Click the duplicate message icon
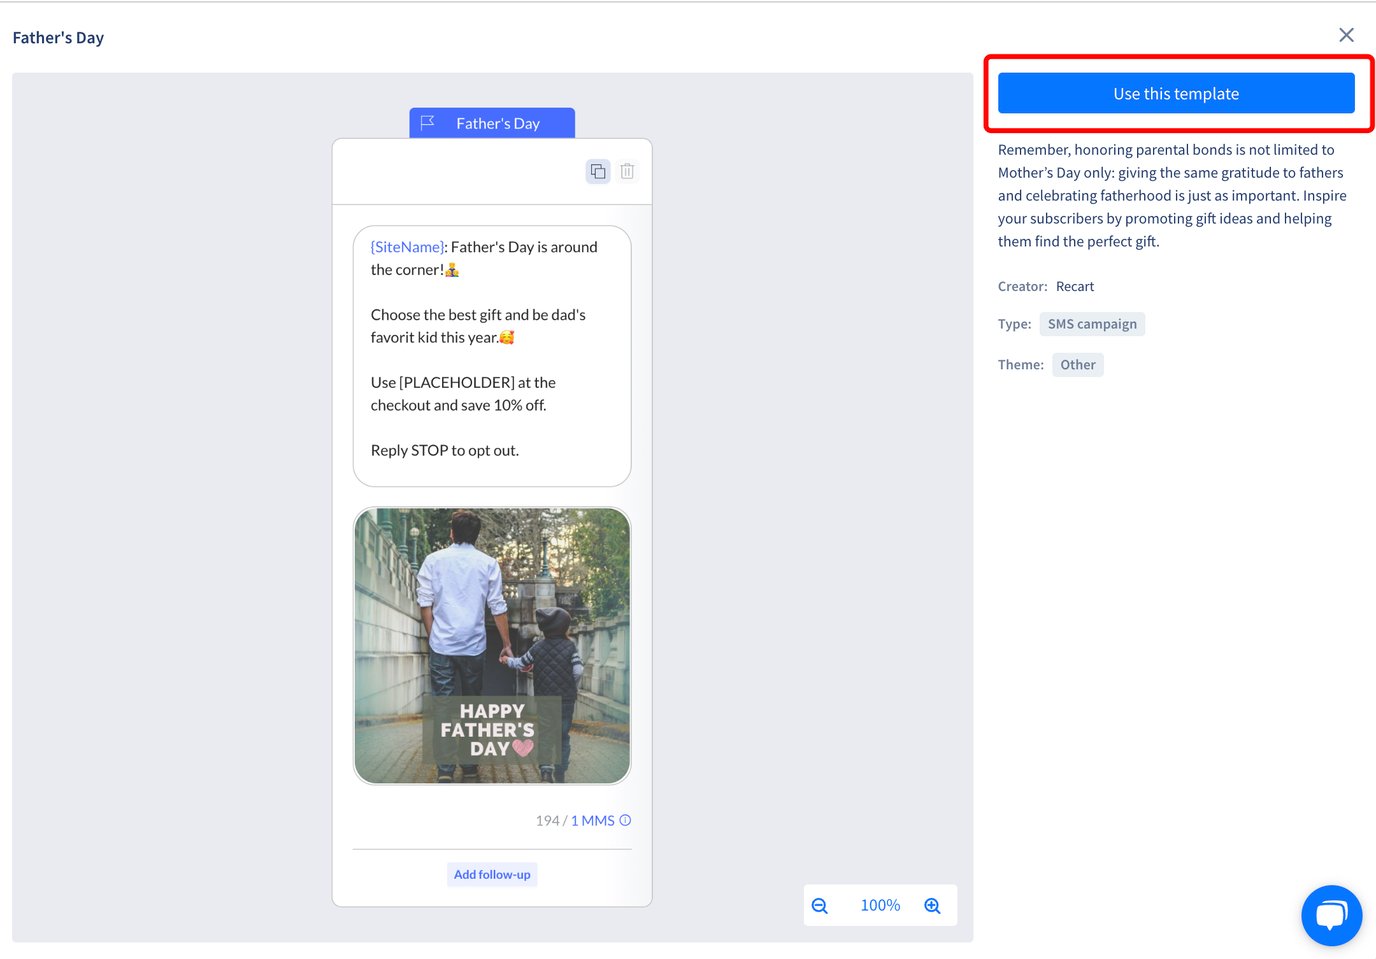This screenshot has height=959, width=1376. [597, 170]
